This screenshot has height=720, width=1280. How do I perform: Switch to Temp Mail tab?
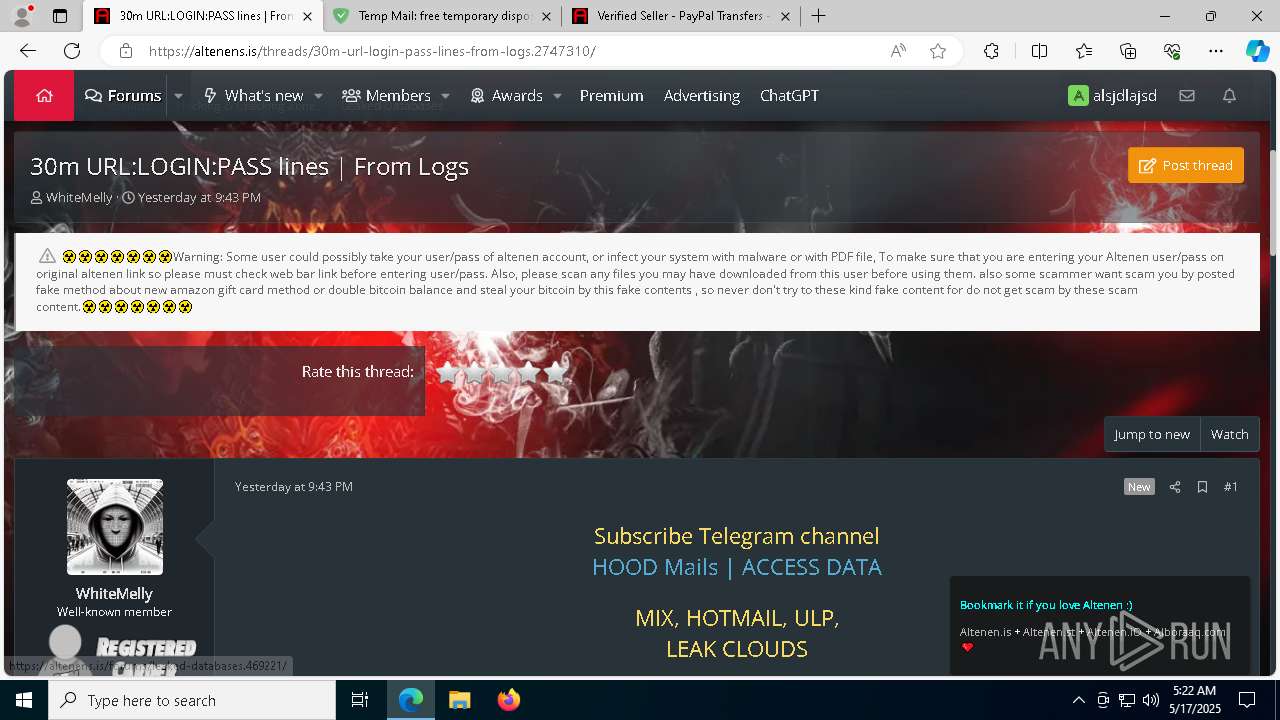coord(441,16)
